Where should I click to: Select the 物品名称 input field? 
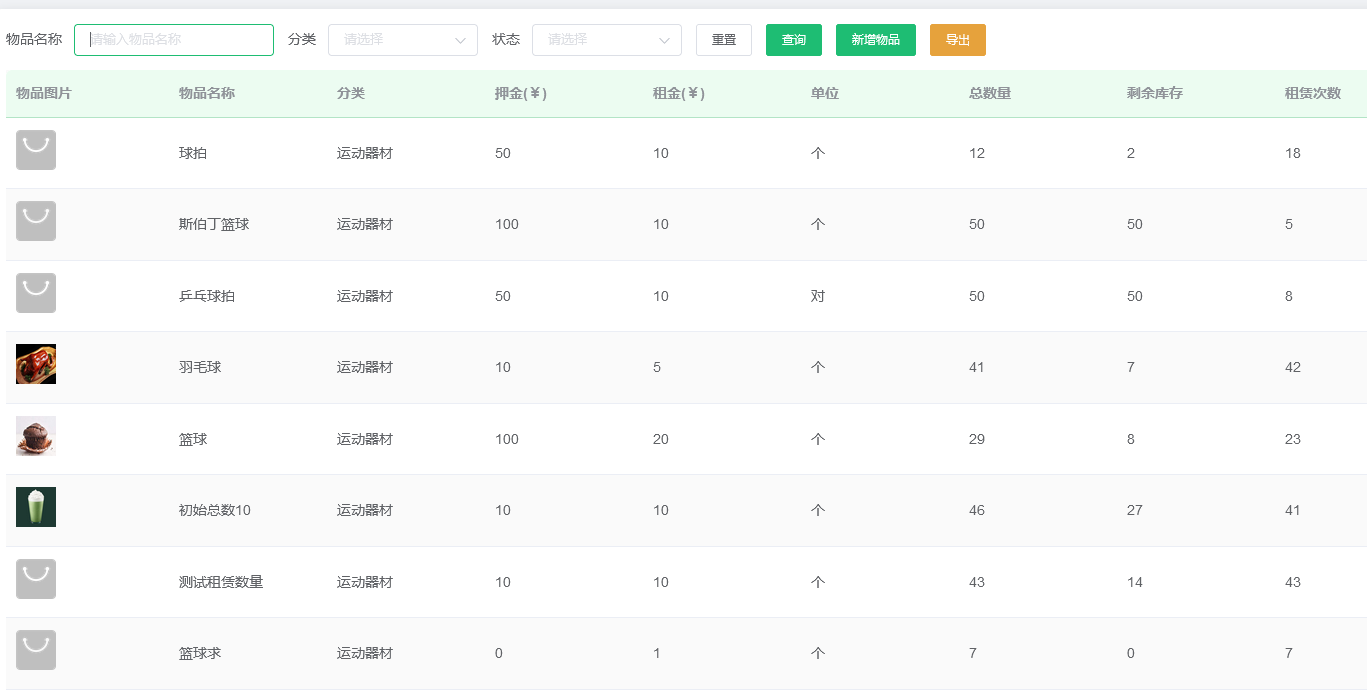pyautogui.click(x=174, y=40)
